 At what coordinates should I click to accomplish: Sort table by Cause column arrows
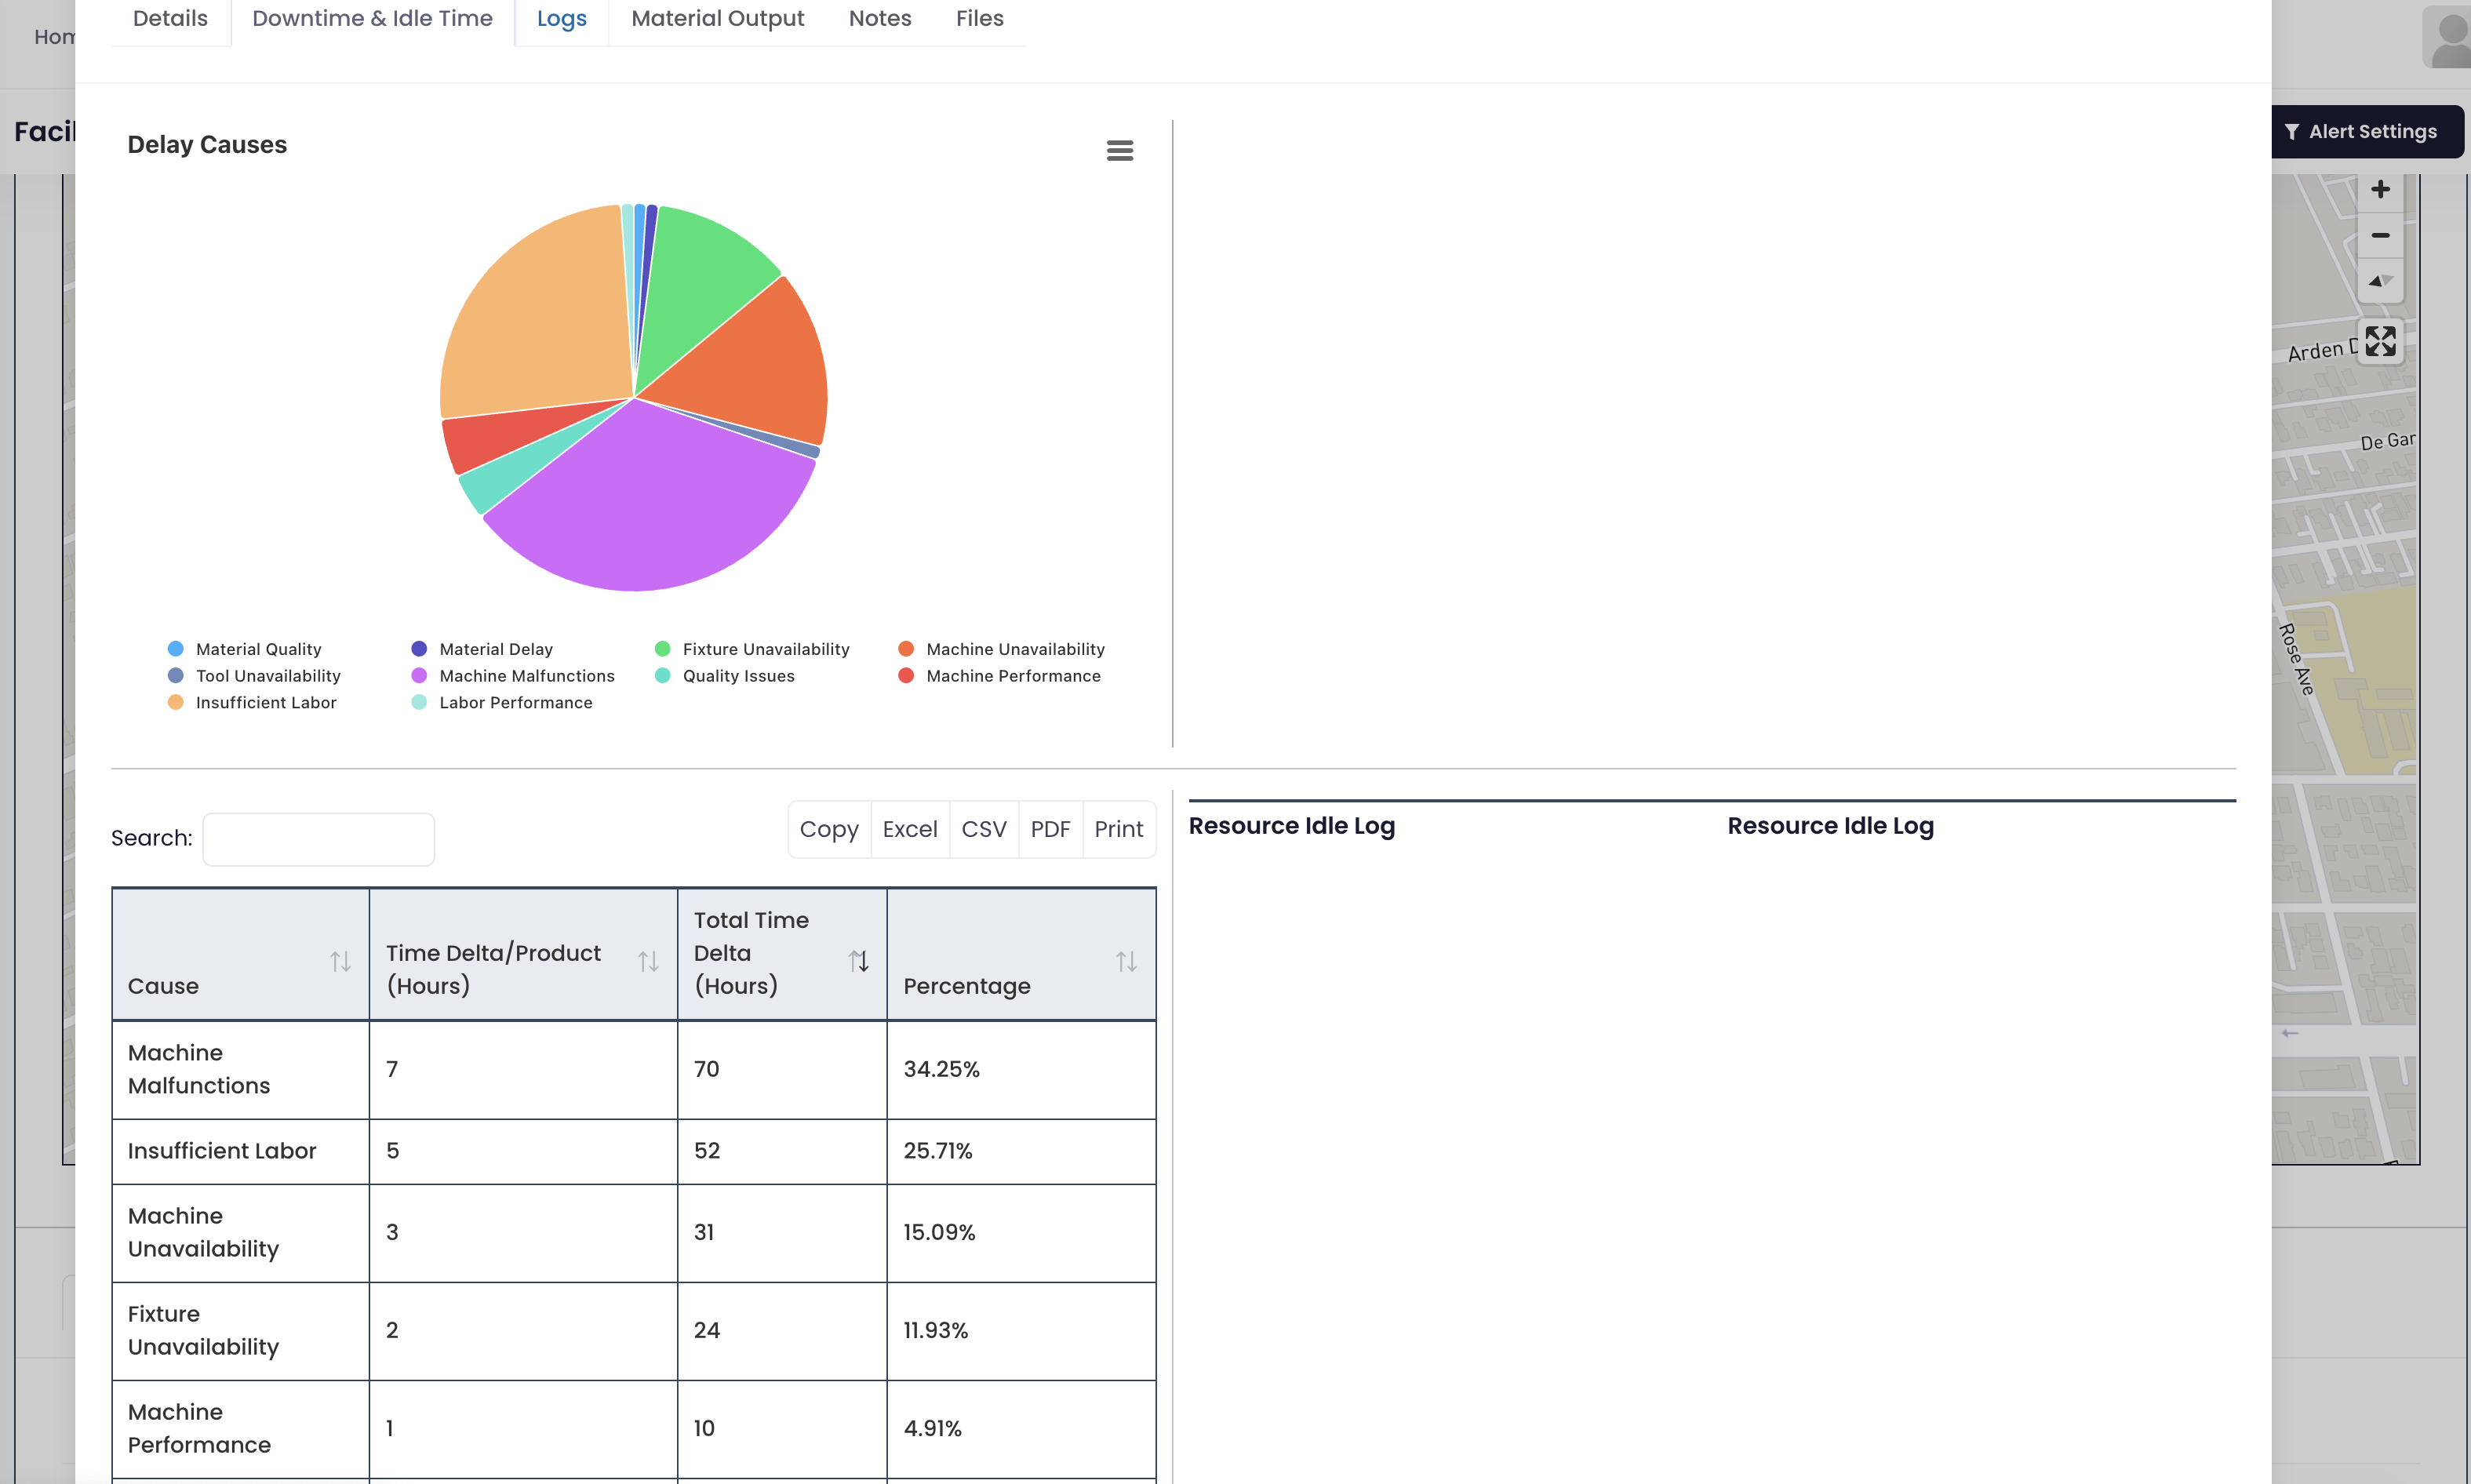[x=340, y=961]
